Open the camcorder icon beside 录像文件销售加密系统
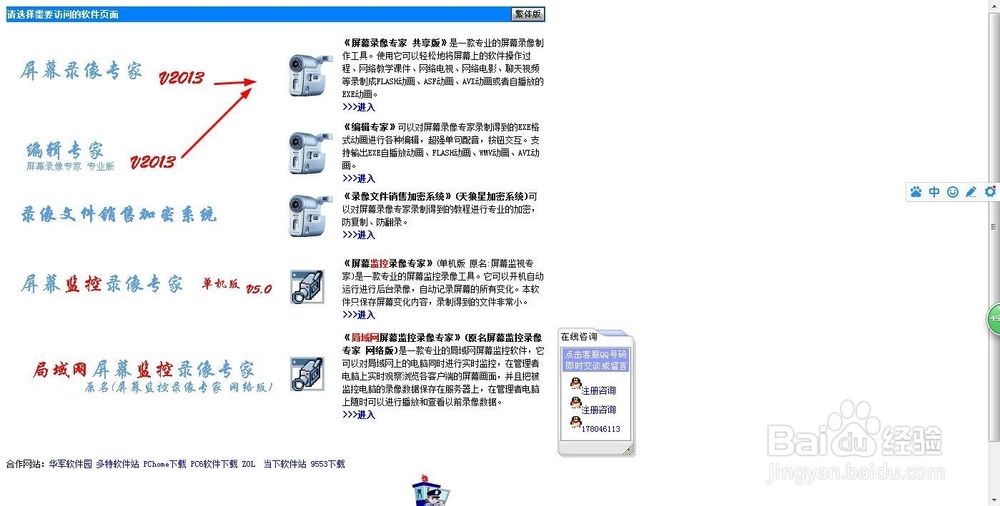The width and height of the screenshot is (1000, 506). tap(311, 215)
